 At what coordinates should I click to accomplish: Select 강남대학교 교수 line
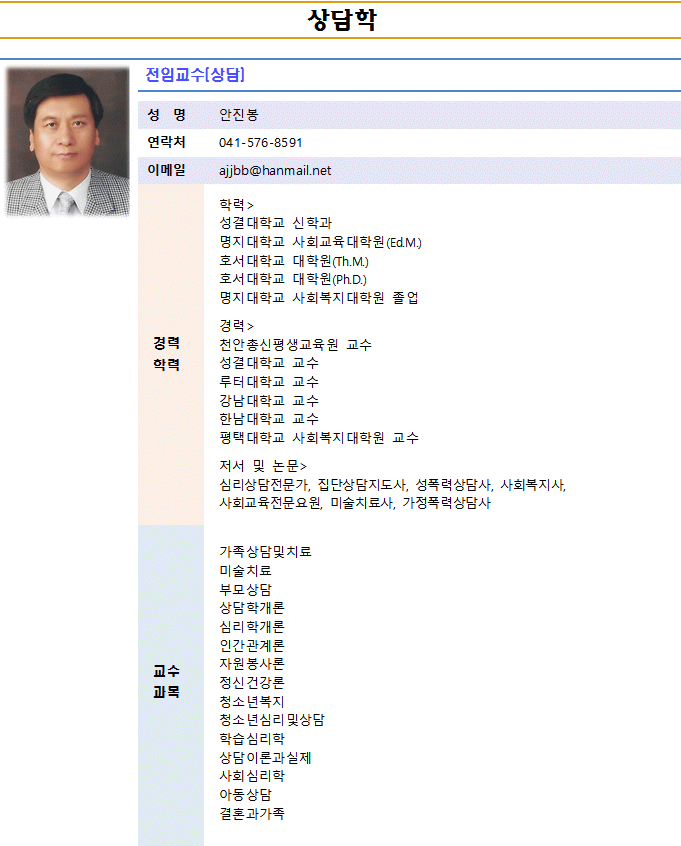pos(269,400)
